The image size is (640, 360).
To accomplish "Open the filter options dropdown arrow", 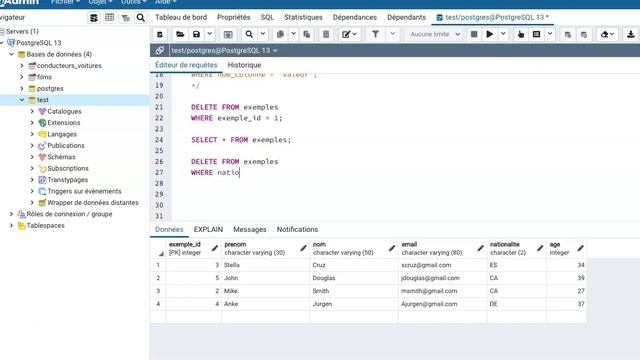I will point(393,34).
